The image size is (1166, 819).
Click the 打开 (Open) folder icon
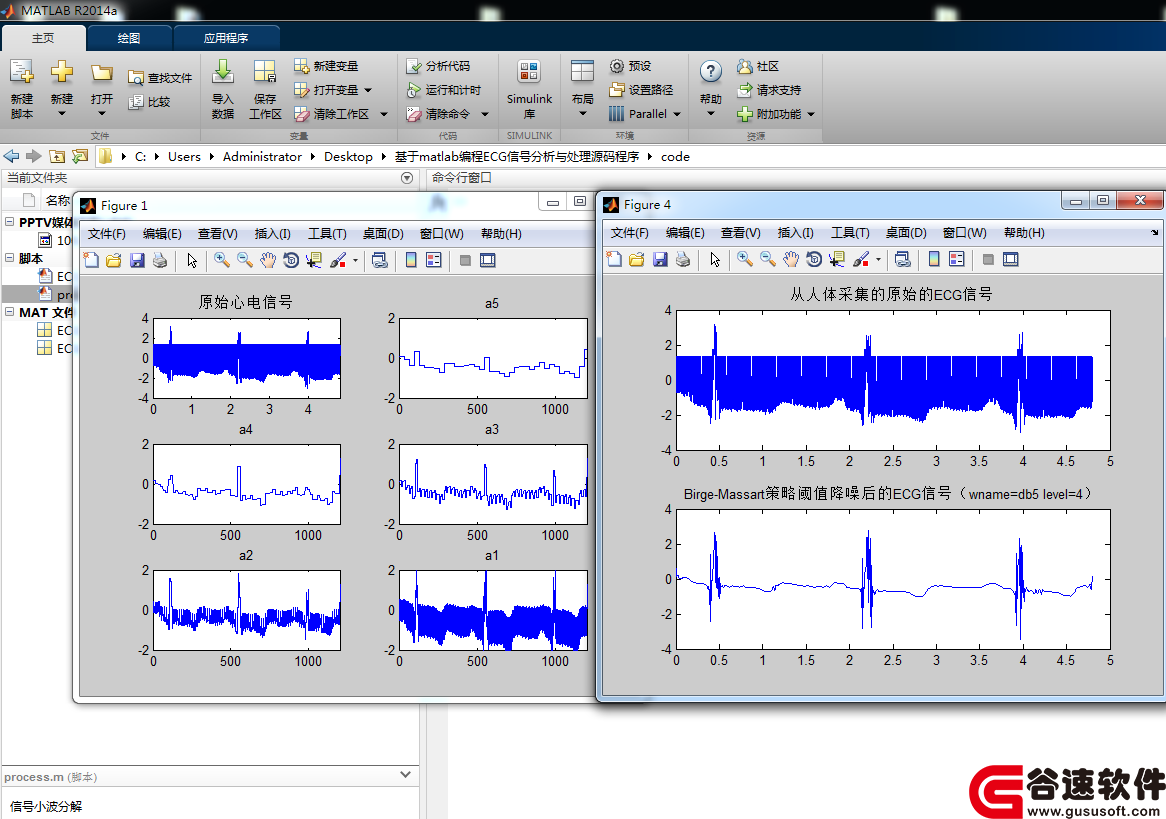[x=102, y=73]
